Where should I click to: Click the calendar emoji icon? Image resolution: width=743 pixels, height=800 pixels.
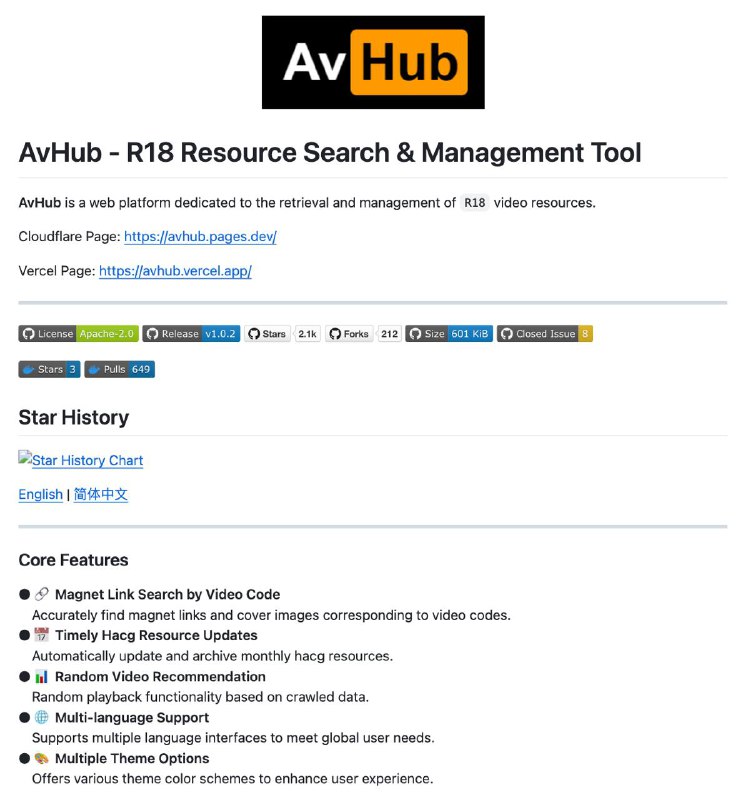pos(41,635)
